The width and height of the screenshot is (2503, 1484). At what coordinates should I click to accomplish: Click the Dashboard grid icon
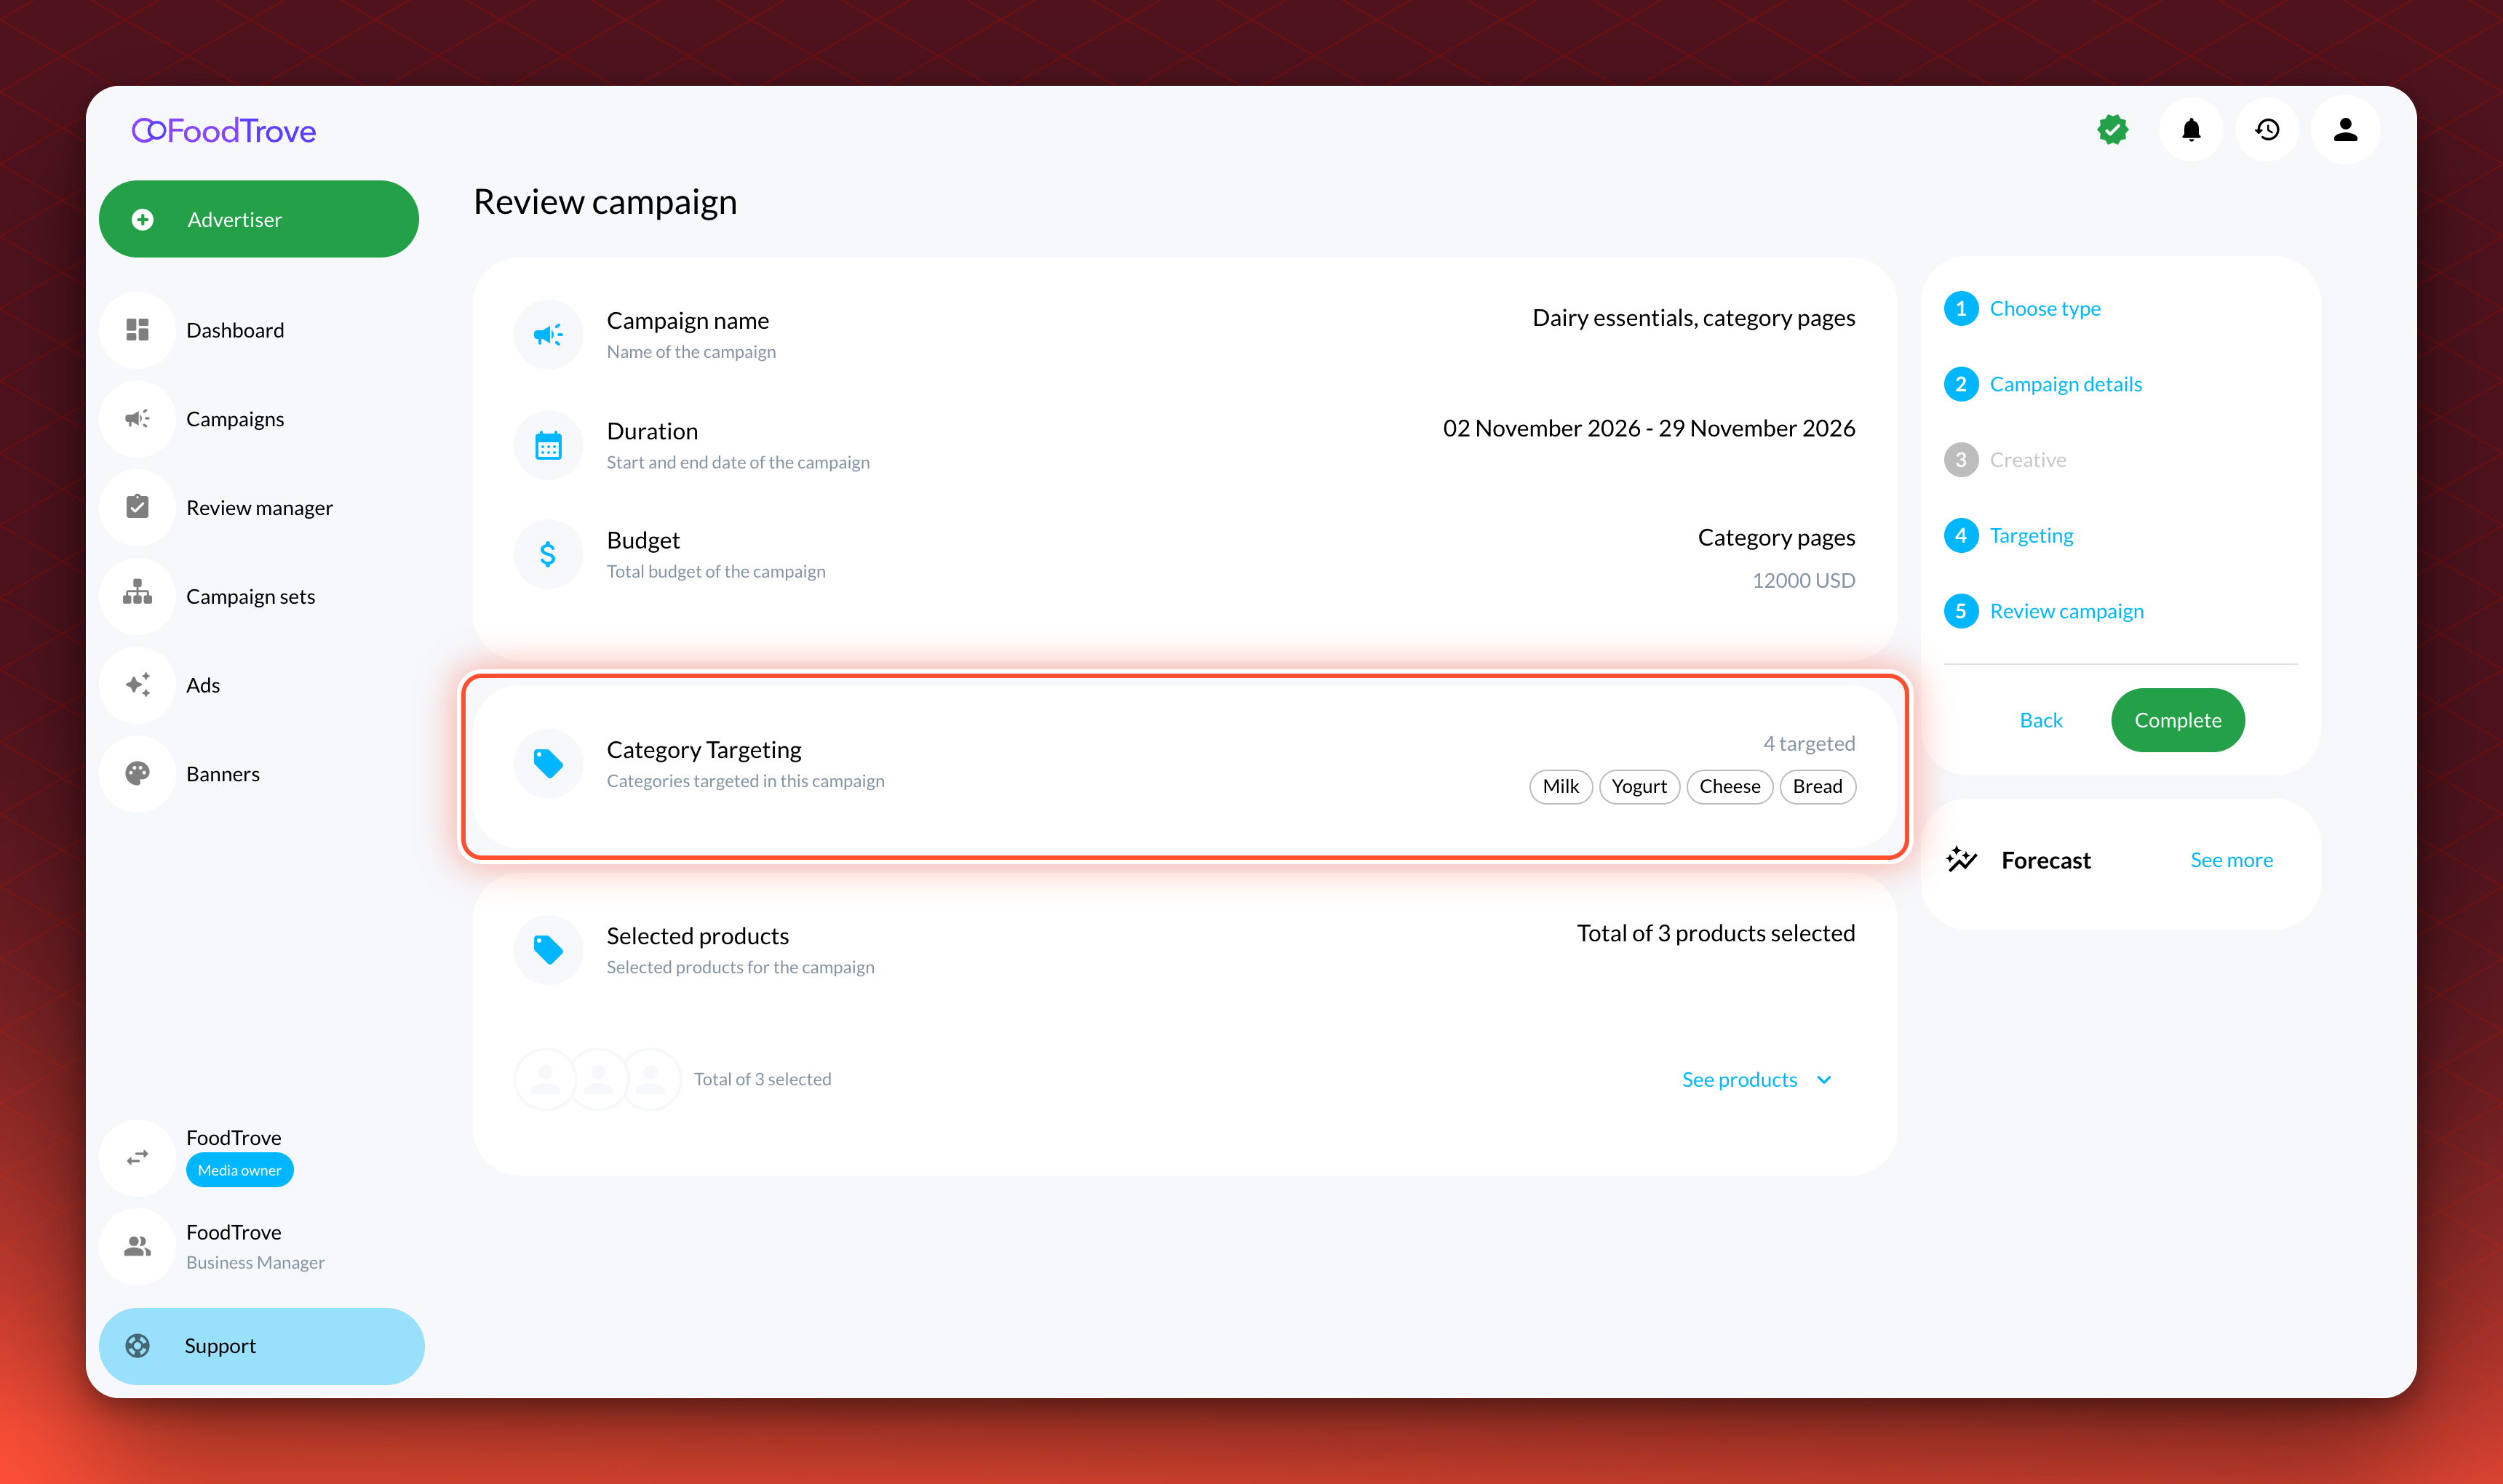pos(138,330)
